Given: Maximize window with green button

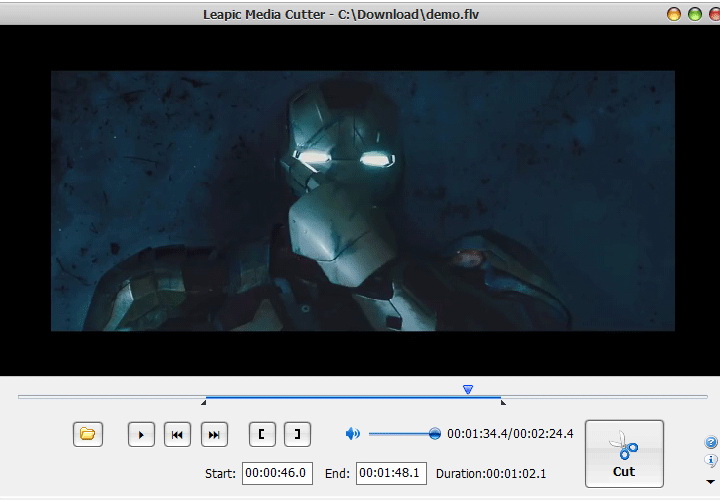Looking at the screenshot, I should tap(695, 14).
